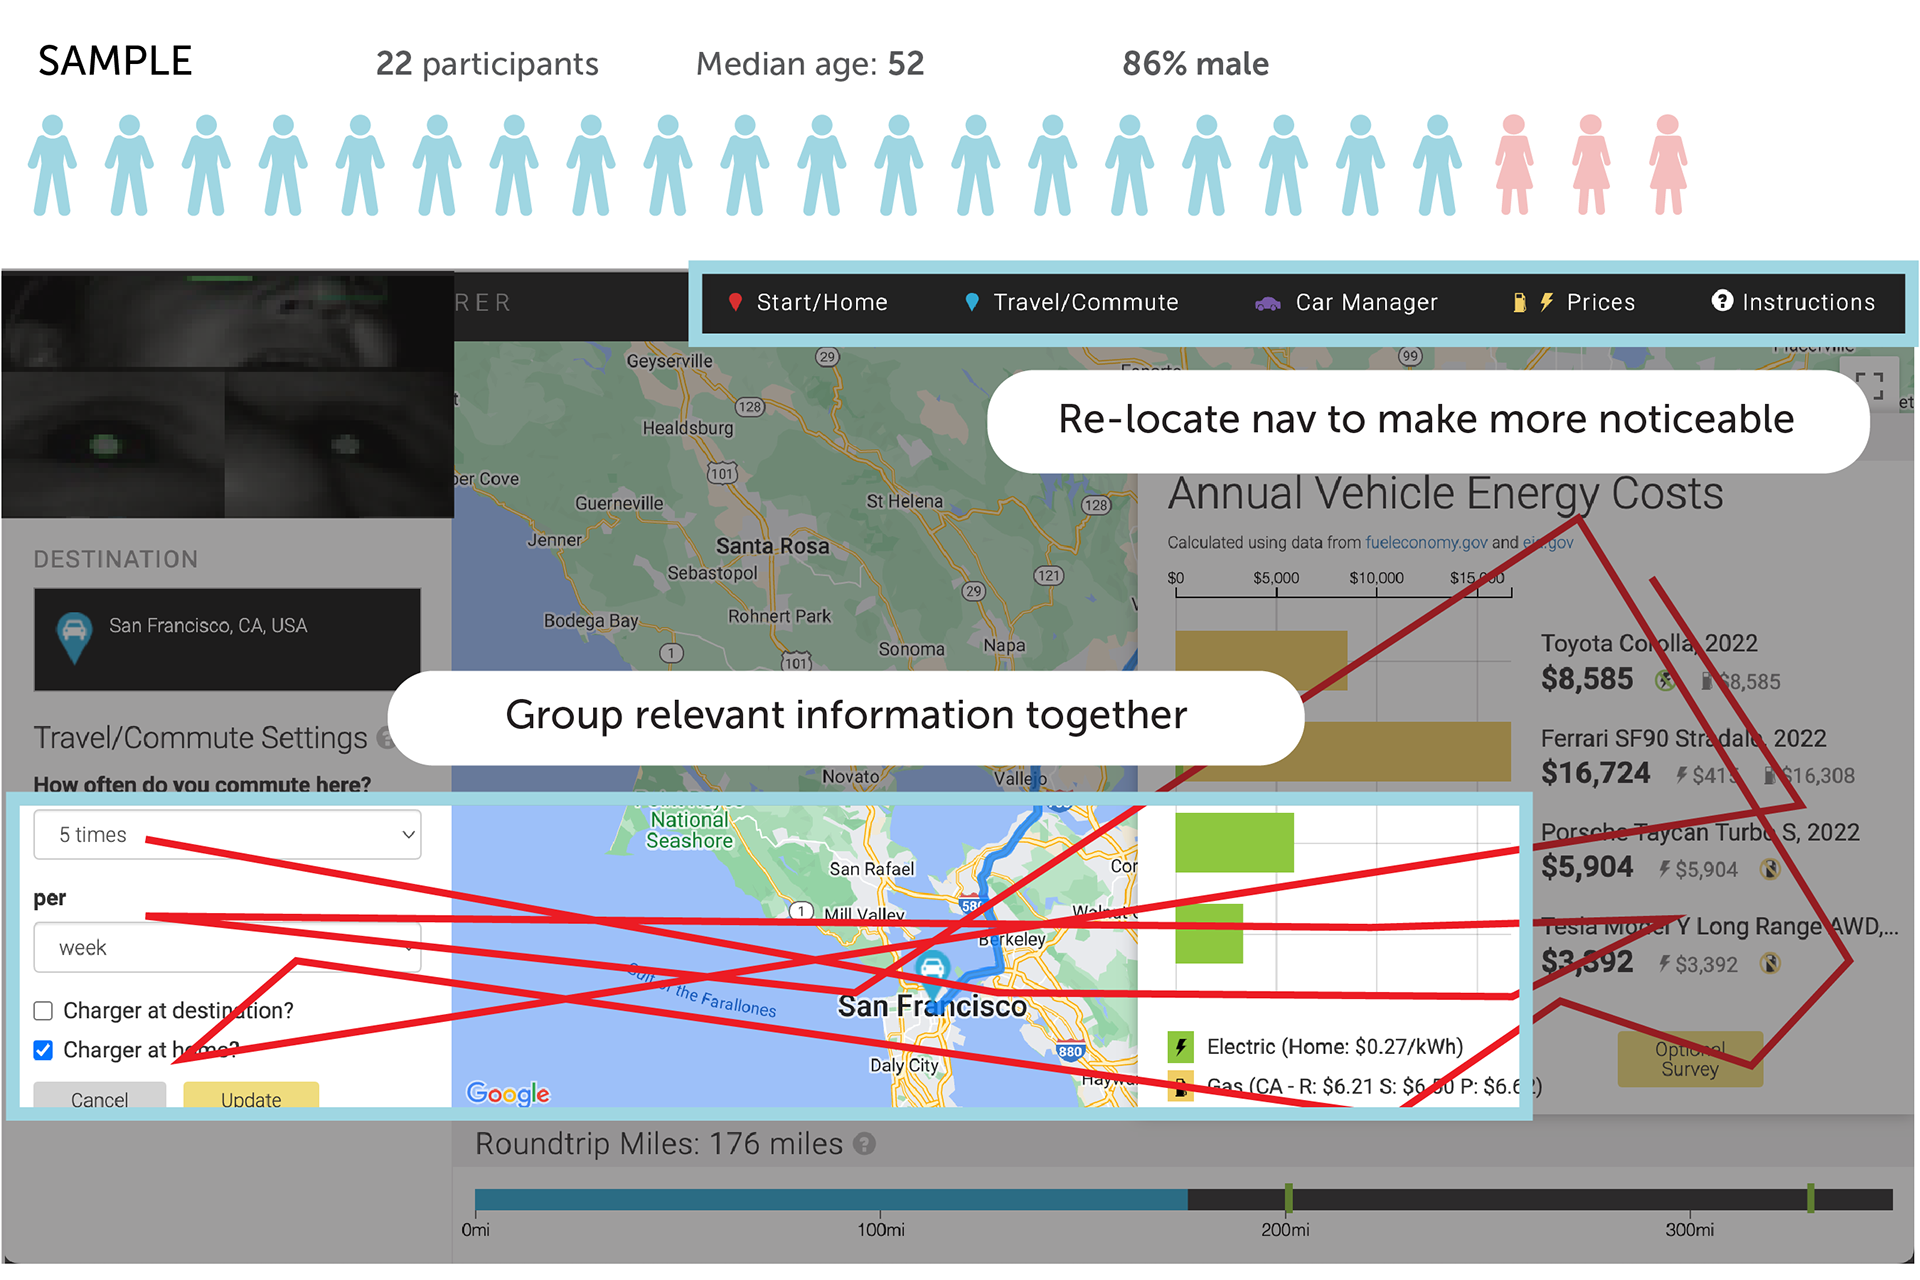Click the Tesla Model Y green cost bar
This screenshot has width=1920, height=1280.
(1209, 933)
